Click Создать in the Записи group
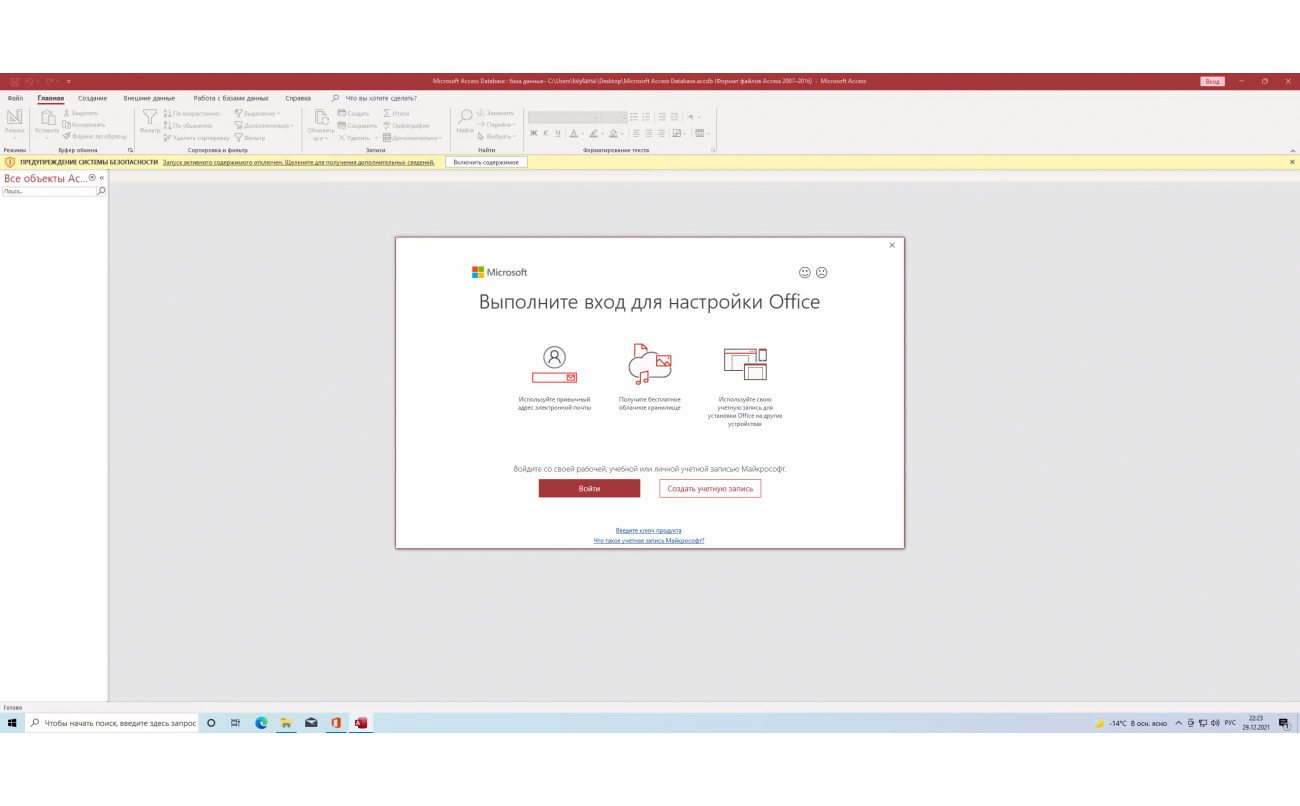Viewport: 1300px width, 806px height. click(x=354, y=113)
